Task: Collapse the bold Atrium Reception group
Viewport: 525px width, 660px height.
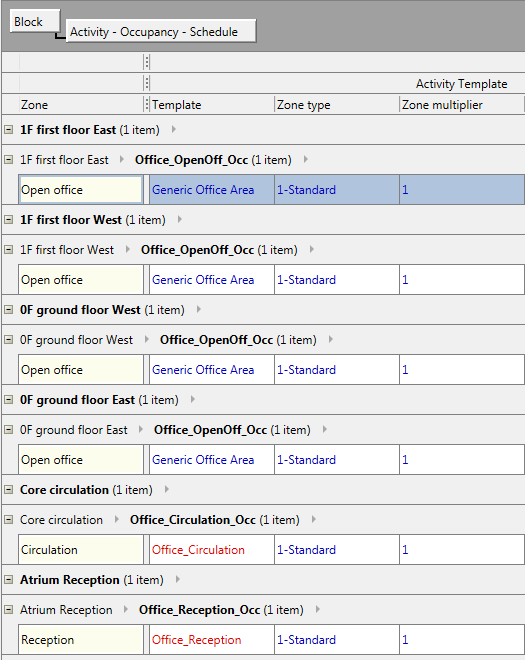Action: tap(8, 580)
